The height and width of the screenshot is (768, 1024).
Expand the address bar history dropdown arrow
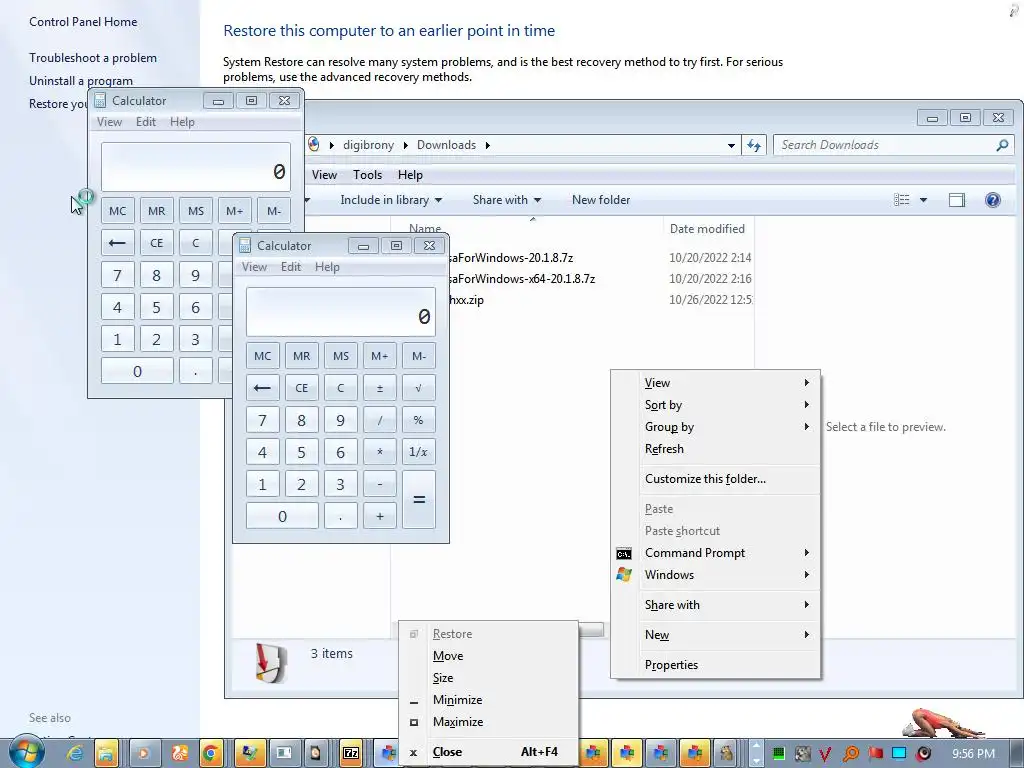click(731, 146)
